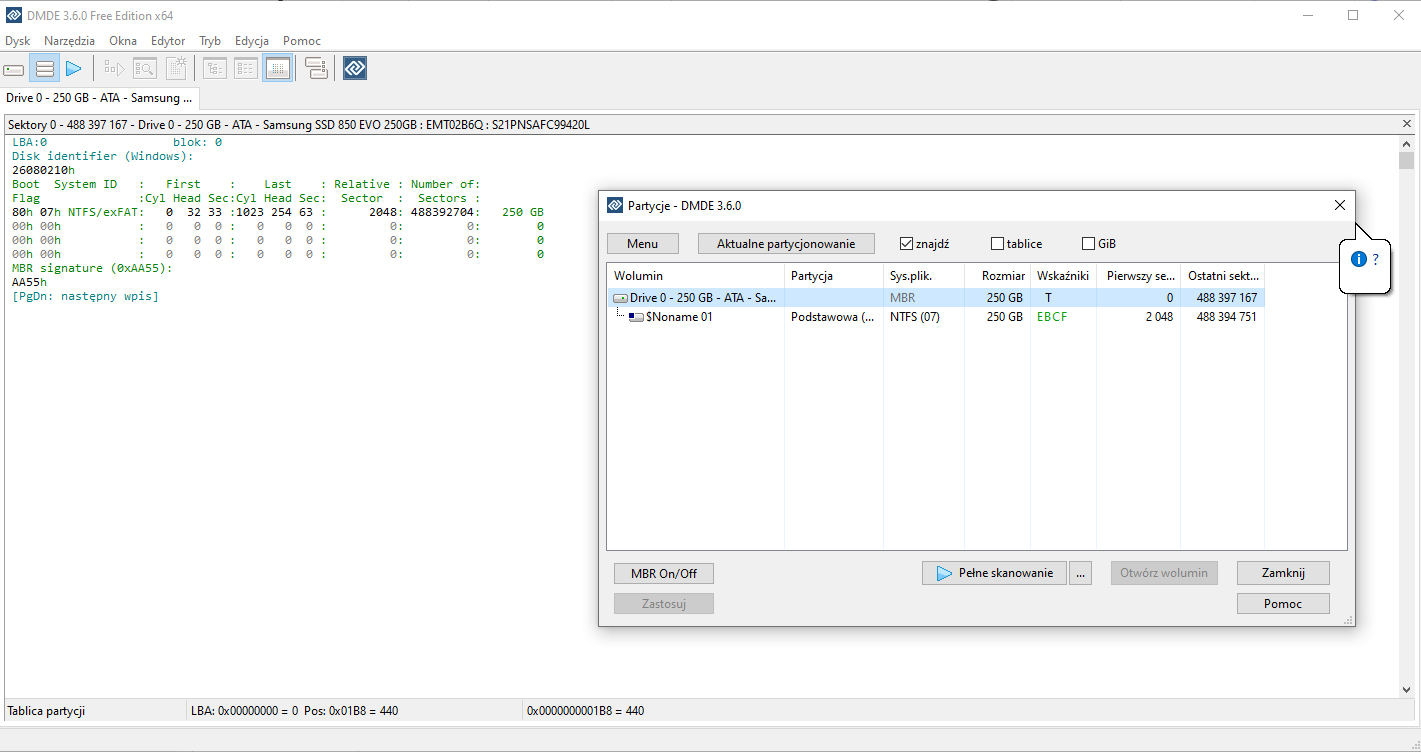Click the Otwórz wolumin button
This screenshot has height=752, width=1421.
pos(1164,573)
